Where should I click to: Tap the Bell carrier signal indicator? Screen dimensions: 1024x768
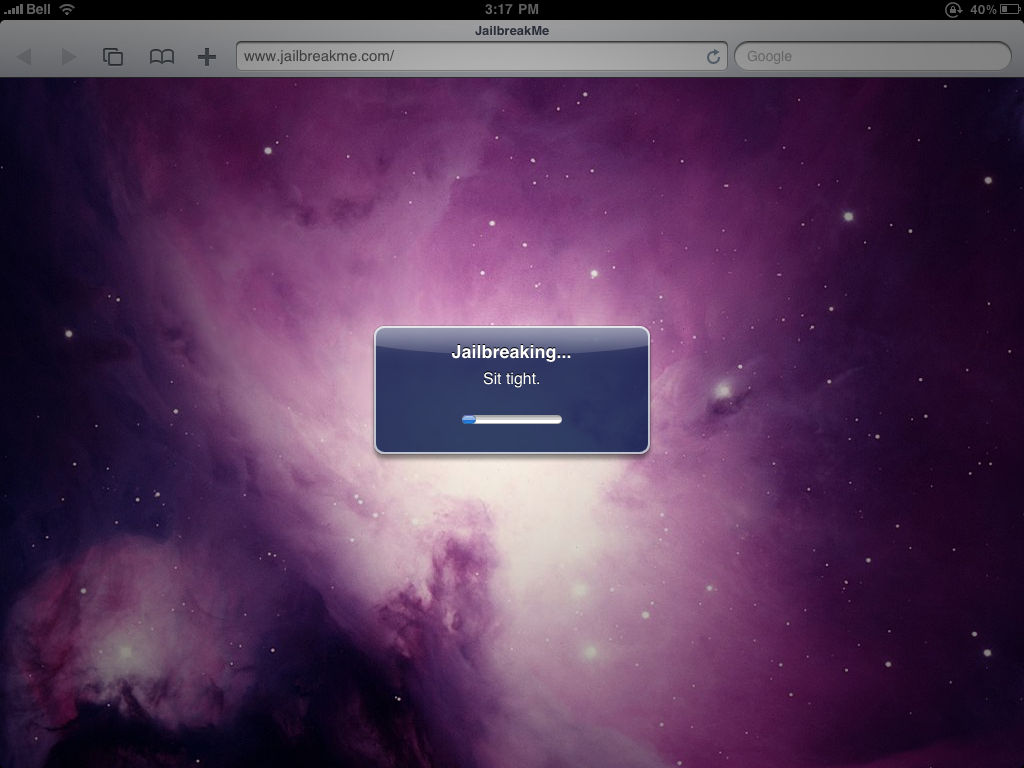(x=27, y=9)
